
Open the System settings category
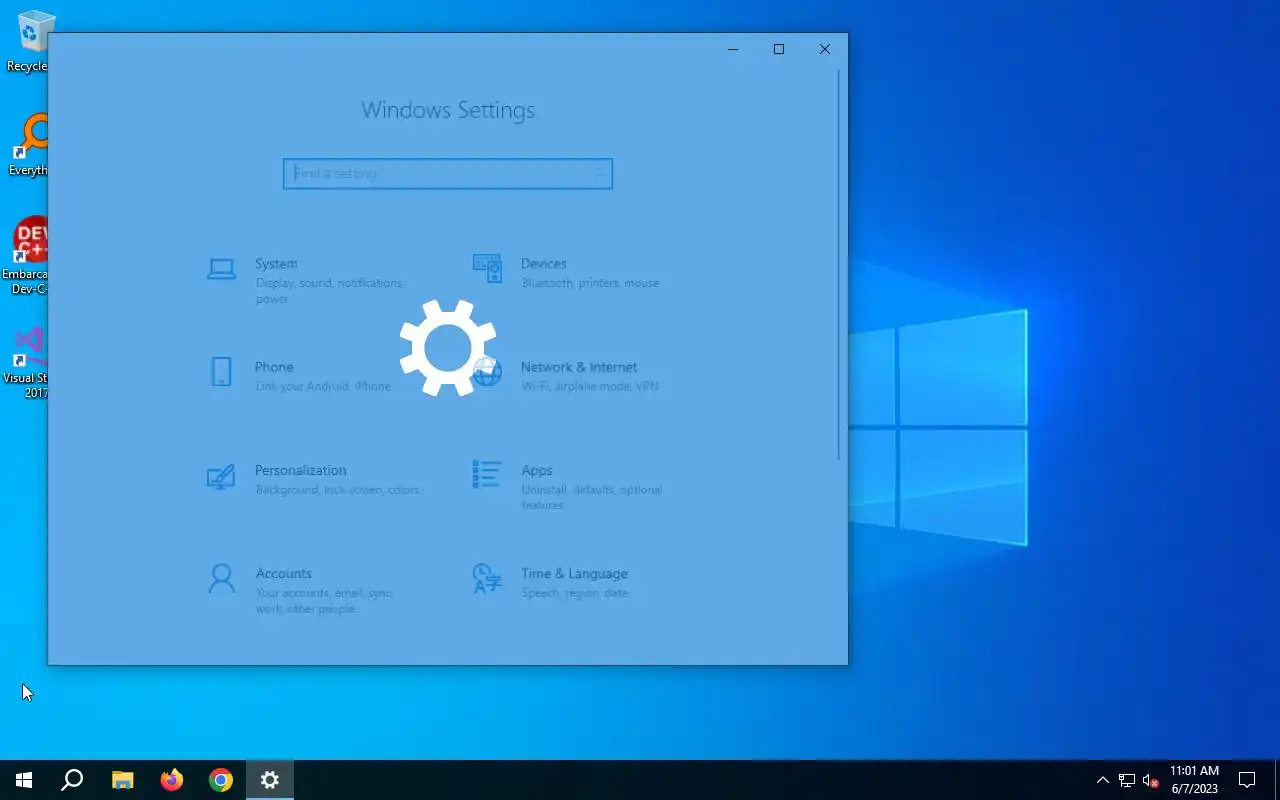click(315, 280)
